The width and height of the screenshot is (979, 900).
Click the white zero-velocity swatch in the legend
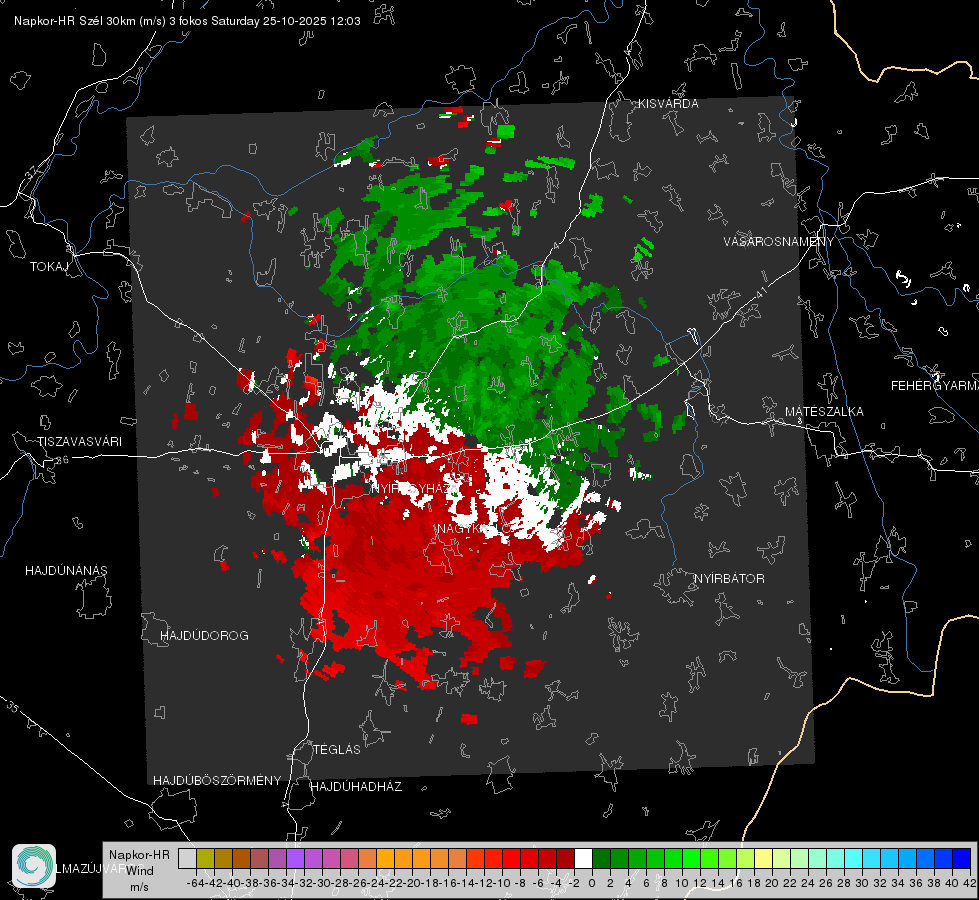point(583,859)
